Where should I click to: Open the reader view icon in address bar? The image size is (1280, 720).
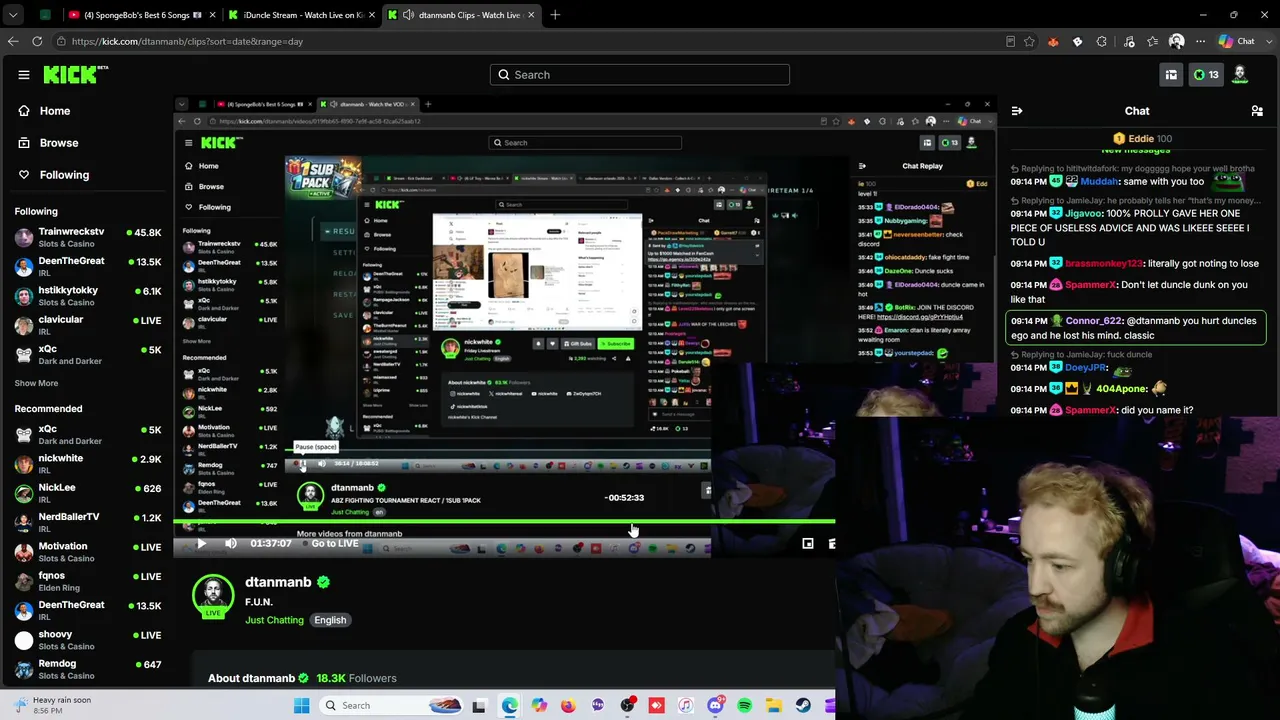1010,42
